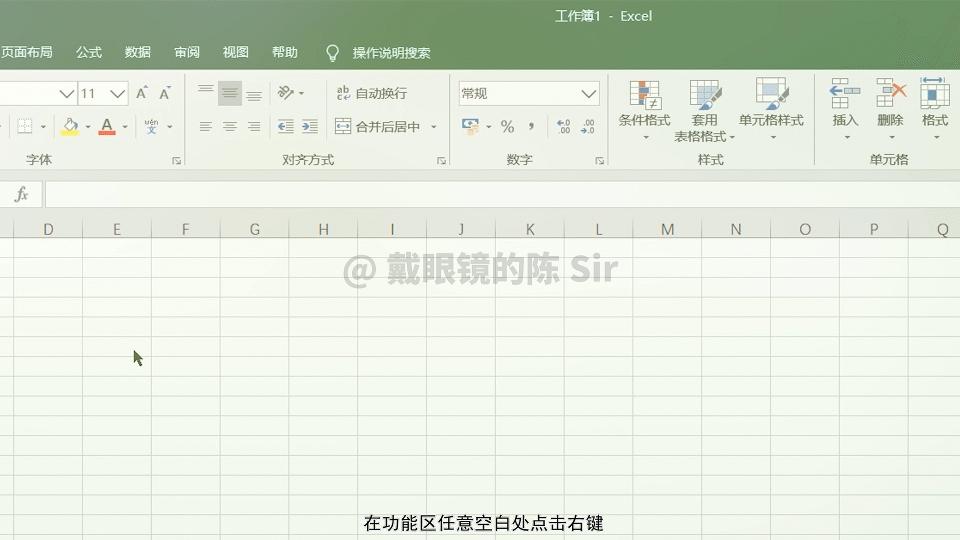Viewport: 960px width, 540px height.
Task: Expand the 删除 dropdown arrow
Action: (892, 137)
